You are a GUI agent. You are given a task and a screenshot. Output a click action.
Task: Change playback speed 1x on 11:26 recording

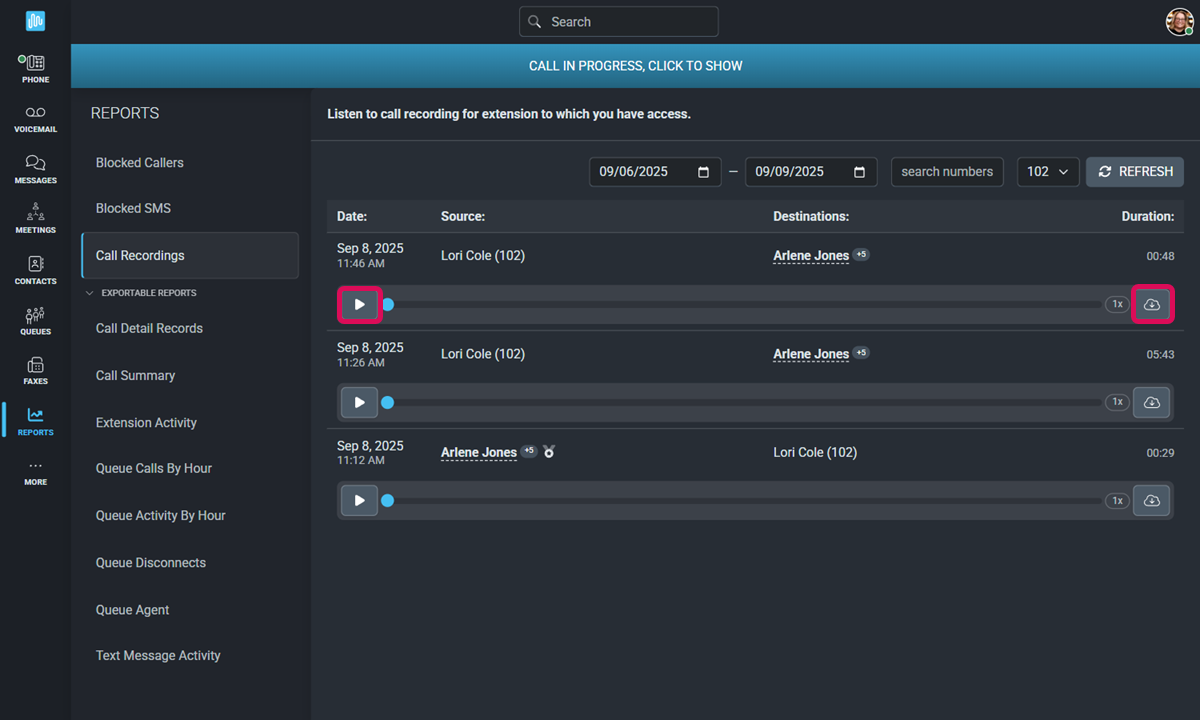[1116, 402]
